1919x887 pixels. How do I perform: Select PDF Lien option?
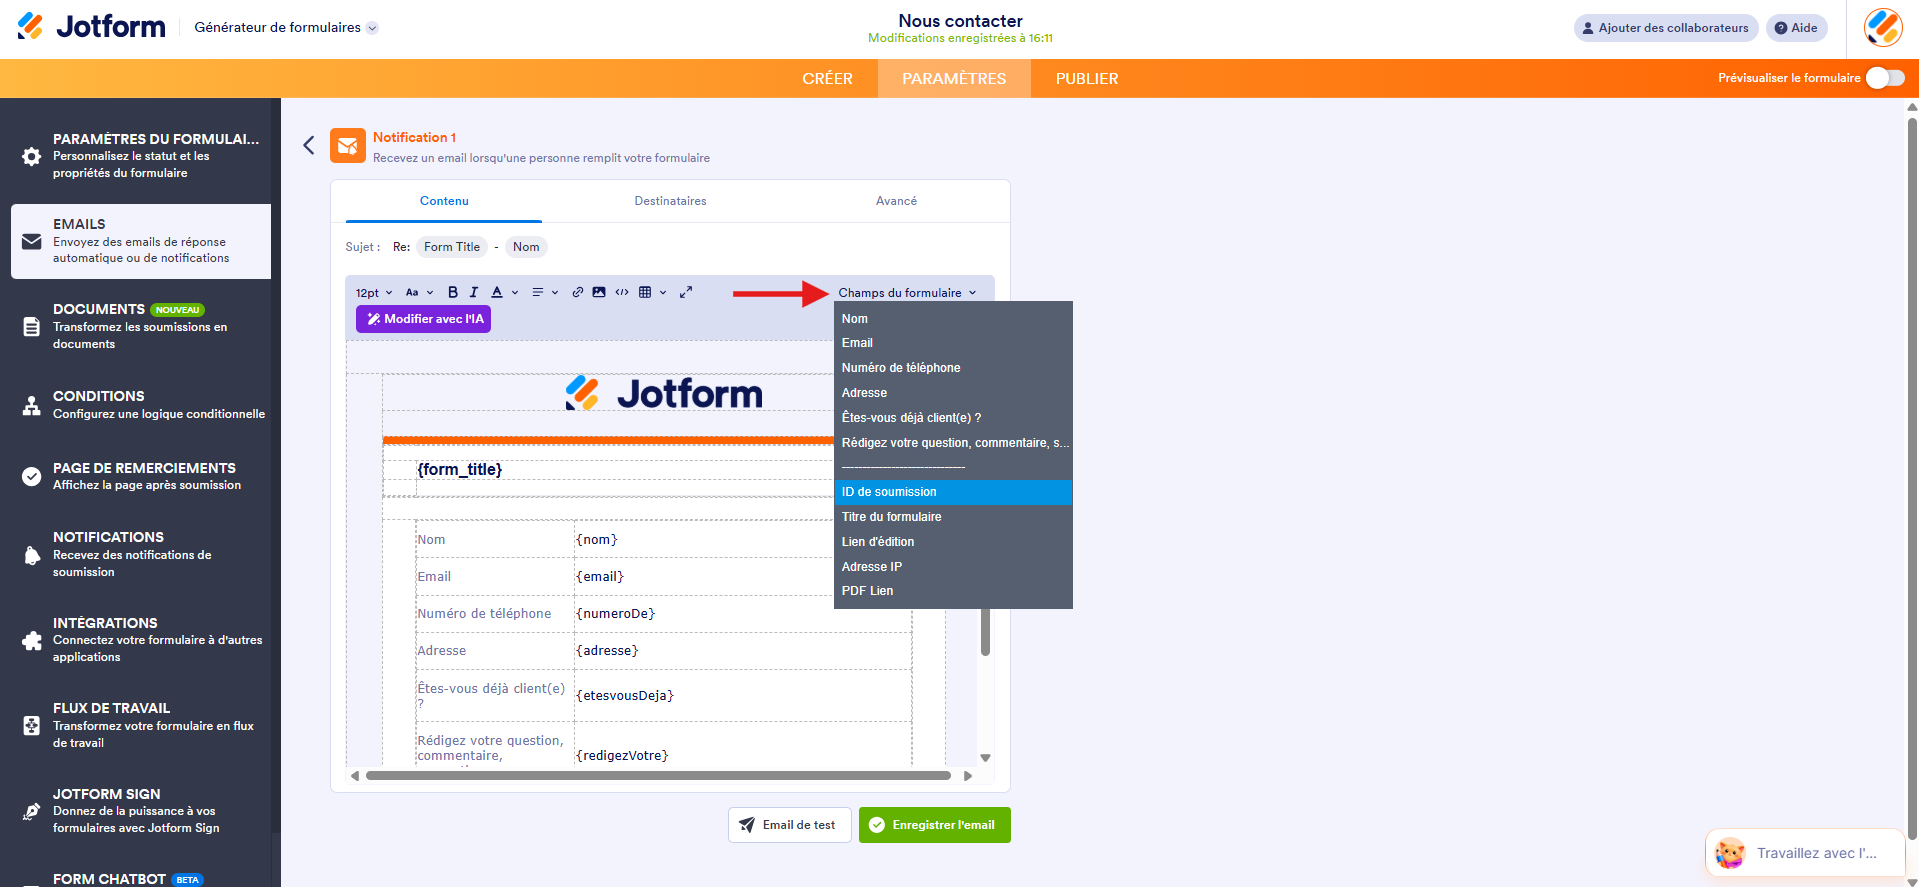(953, 591)
